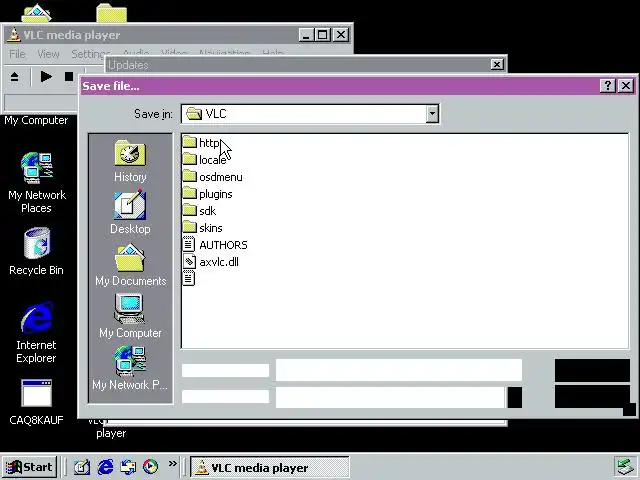Screen dimensions: 640x480
Task: Choose My Computer in places bar
Action: [130, 316]
